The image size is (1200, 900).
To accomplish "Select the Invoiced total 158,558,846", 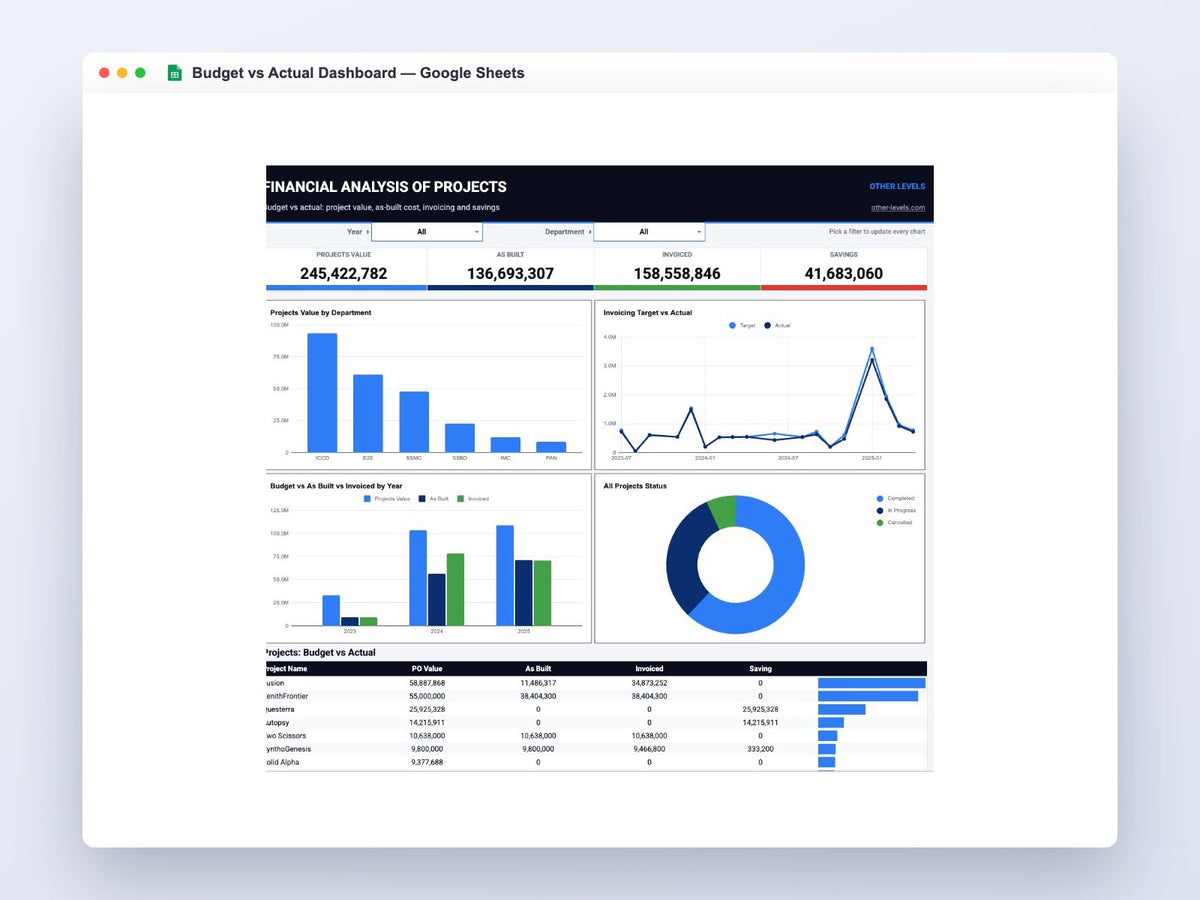I will pyautogui.click(x=677, y=274).
